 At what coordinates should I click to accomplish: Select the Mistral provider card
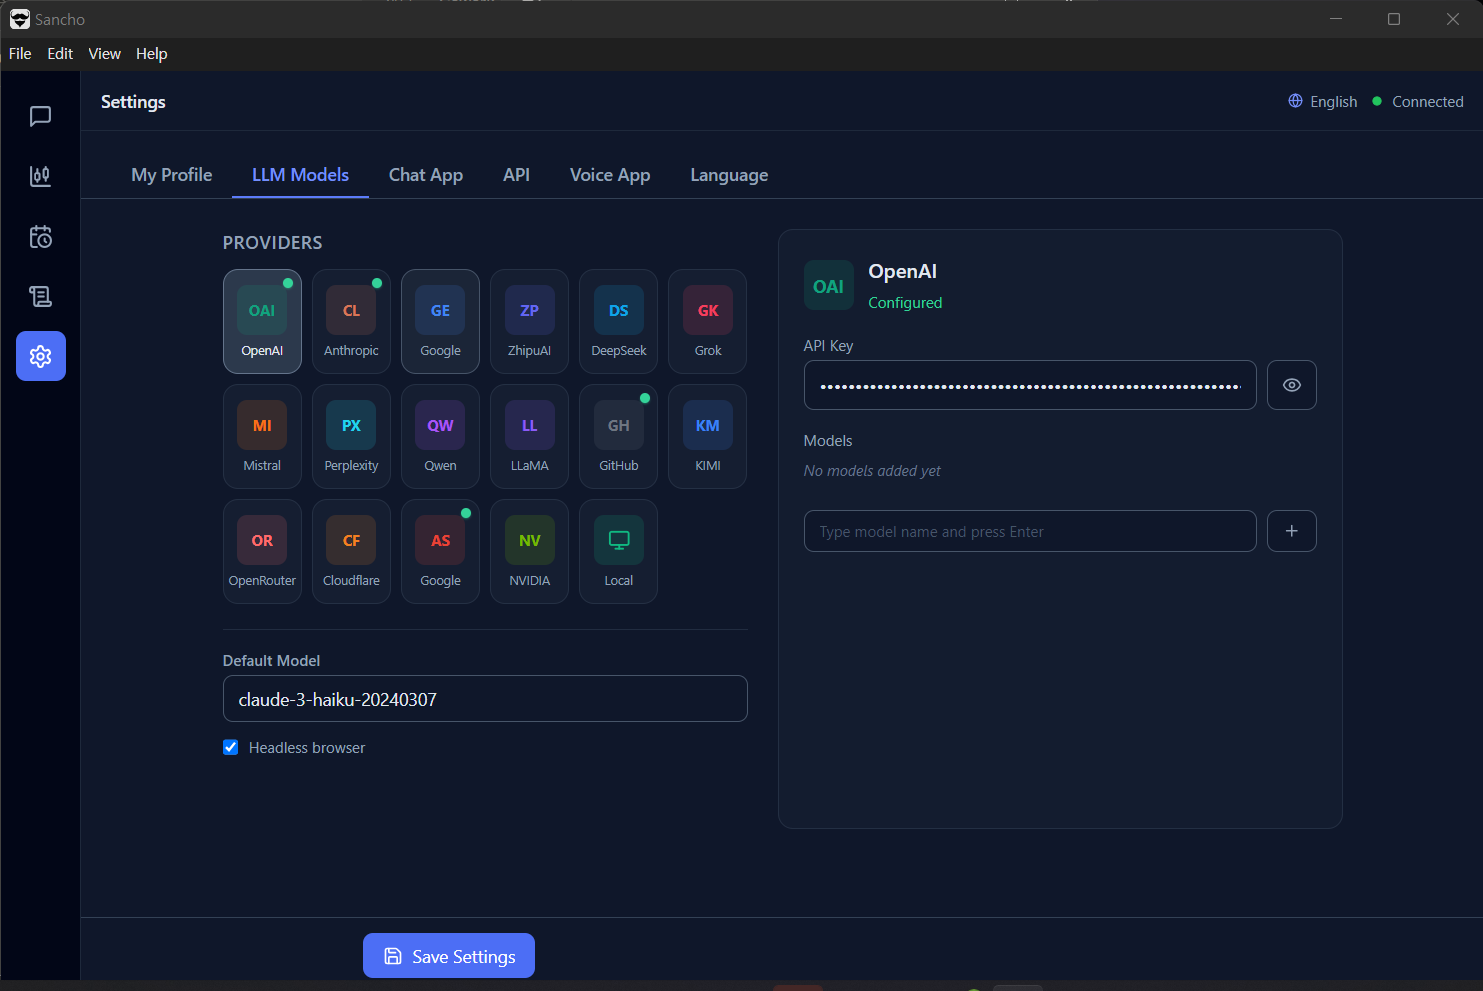262,436
